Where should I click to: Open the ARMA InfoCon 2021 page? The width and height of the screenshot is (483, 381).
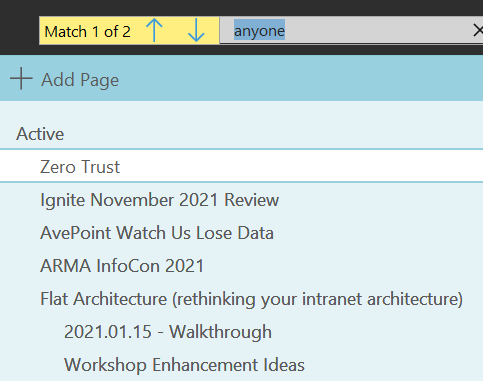click(x=241, y=266)
